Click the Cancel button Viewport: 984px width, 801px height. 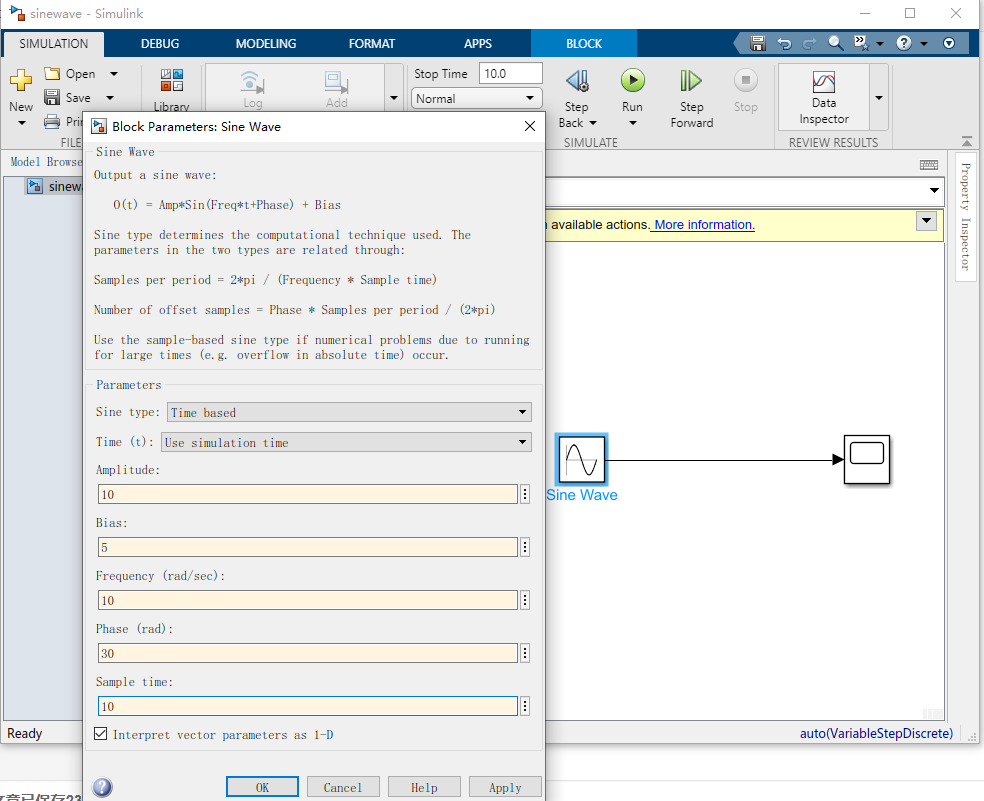(343, 787)
